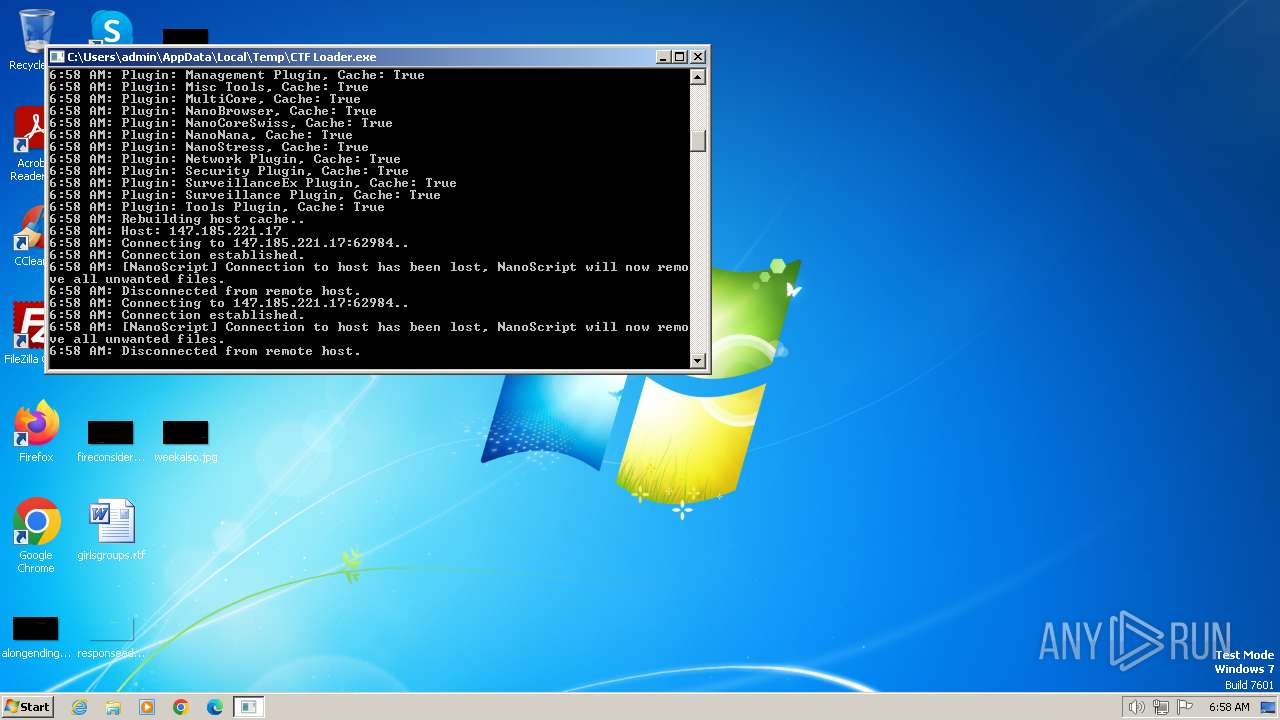Switch to the CTF Loader console taskbar button

(249, 707)
